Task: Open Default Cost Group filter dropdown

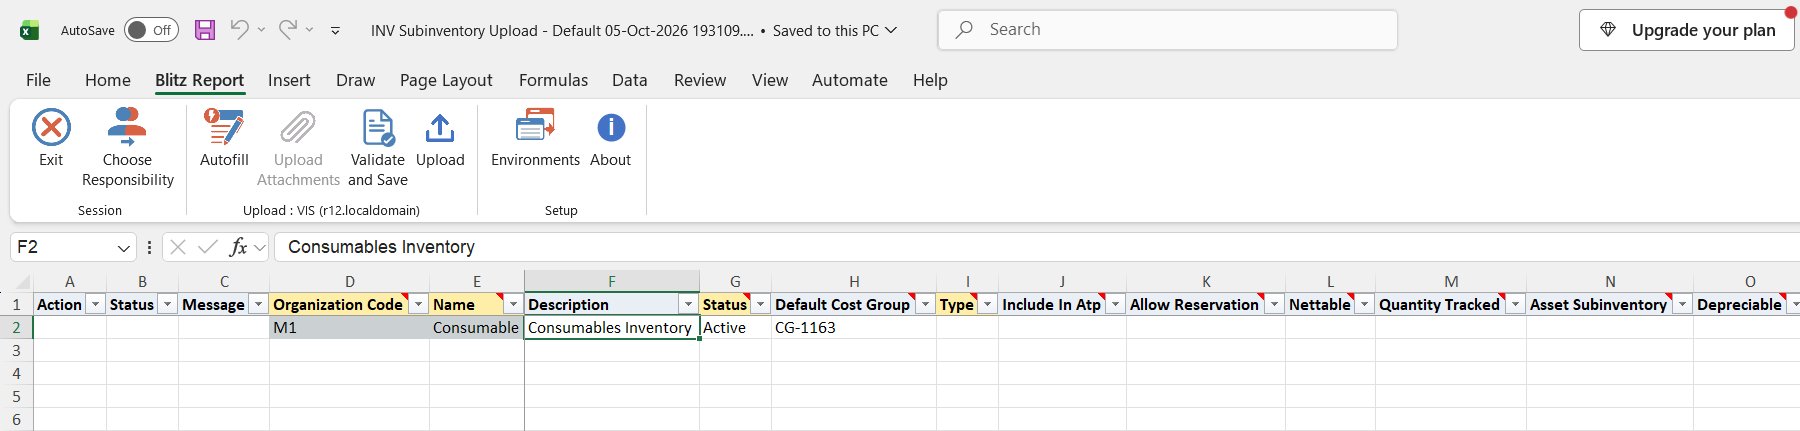Action: click(x=925, y=304)
